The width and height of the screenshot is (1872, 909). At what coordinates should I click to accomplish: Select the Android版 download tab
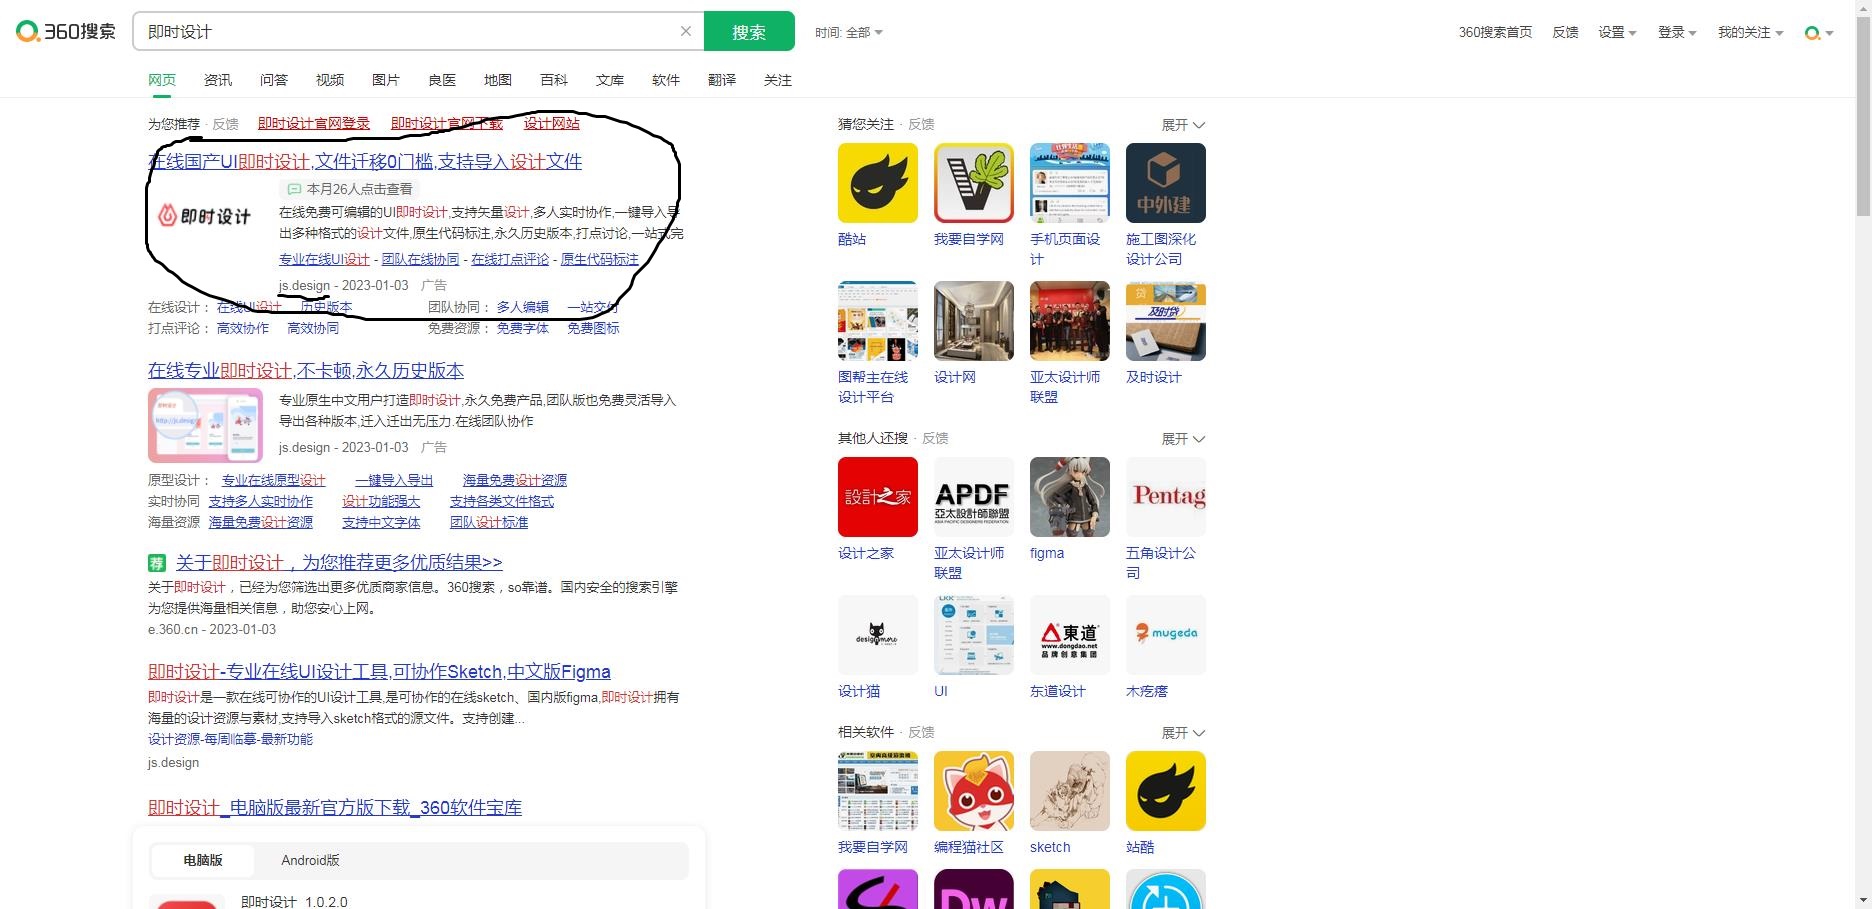tap(310, 860)
